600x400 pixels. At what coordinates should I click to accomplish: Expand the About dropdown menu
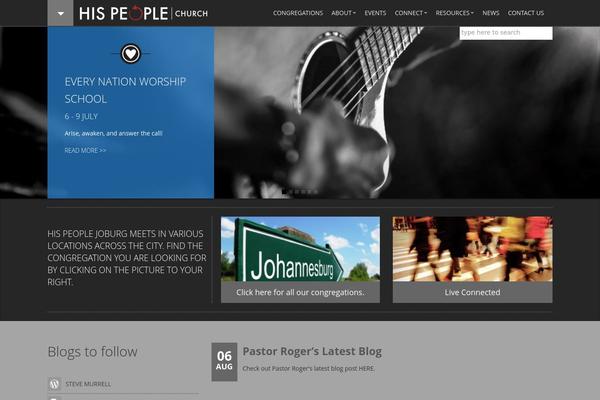(x=343, y=13)
